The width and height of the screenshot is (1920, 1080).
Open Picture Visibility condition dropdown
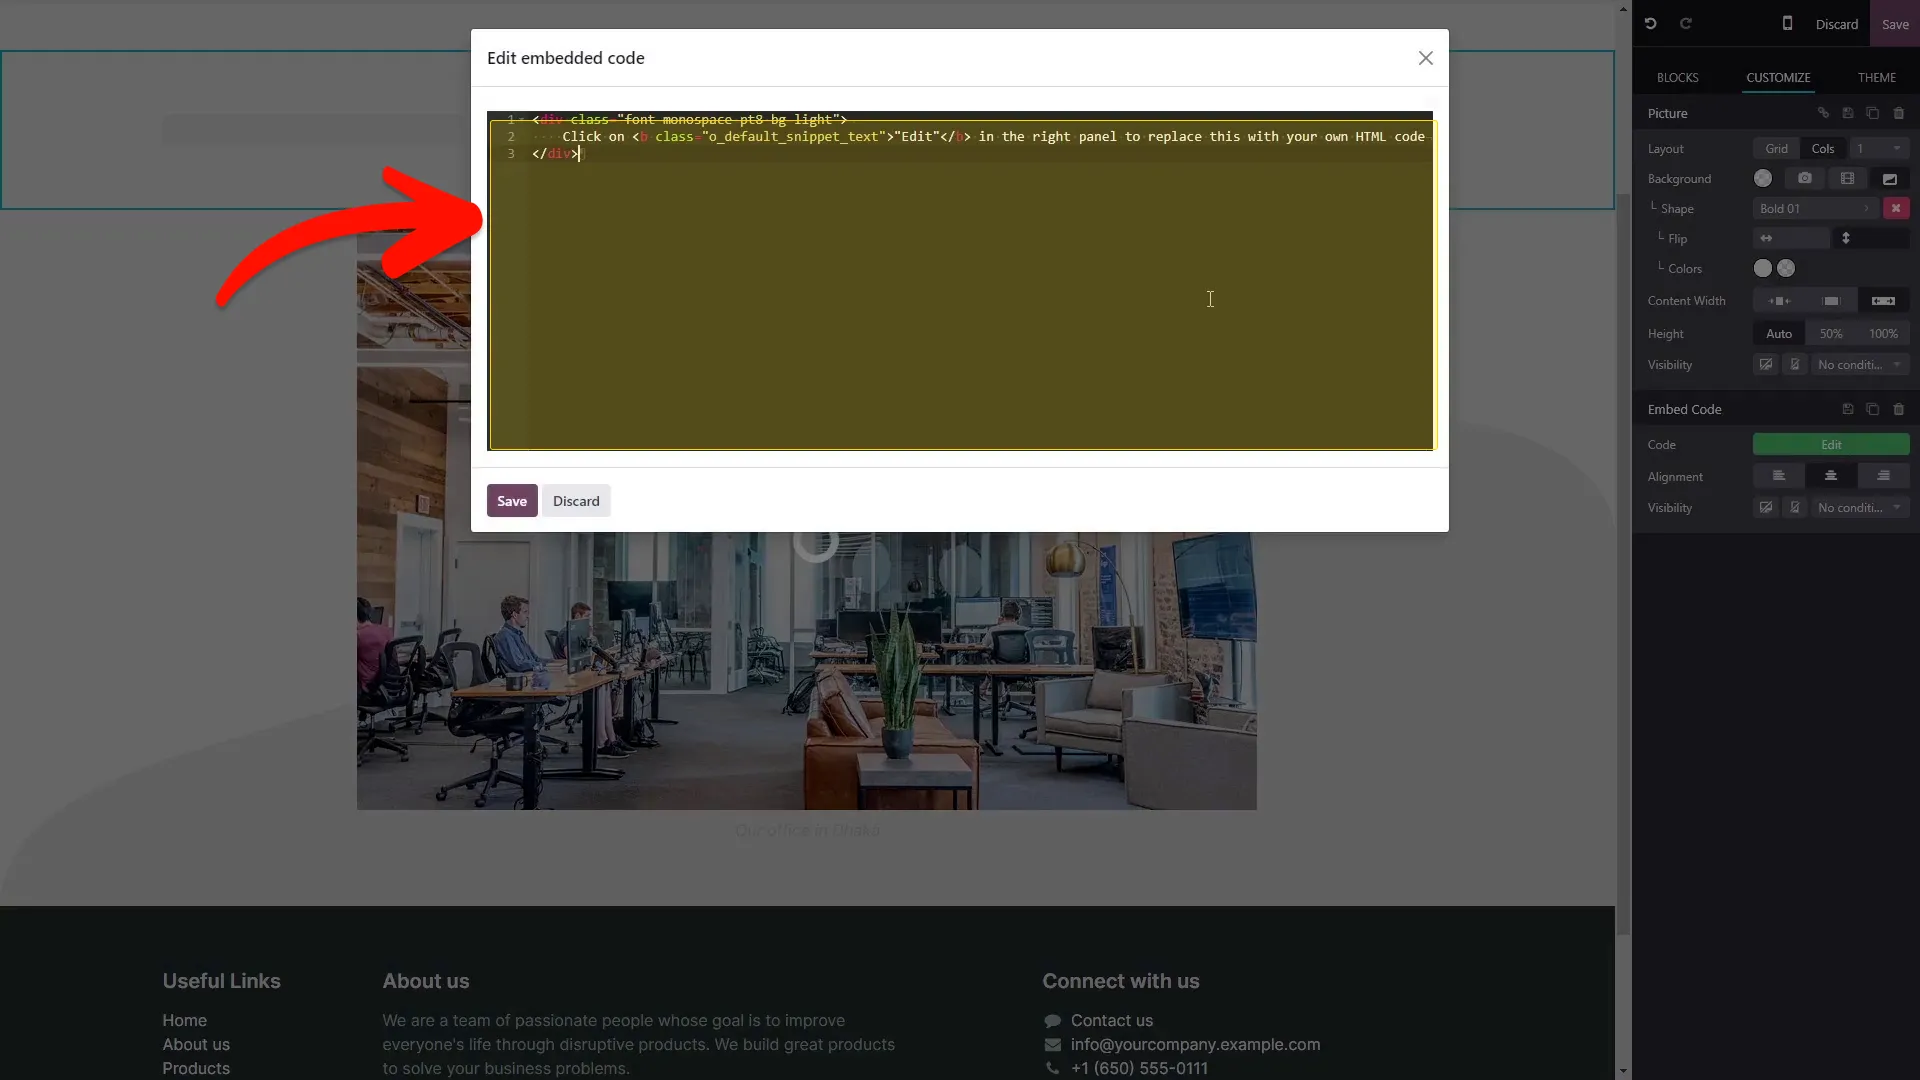[x=1860, y=365]
